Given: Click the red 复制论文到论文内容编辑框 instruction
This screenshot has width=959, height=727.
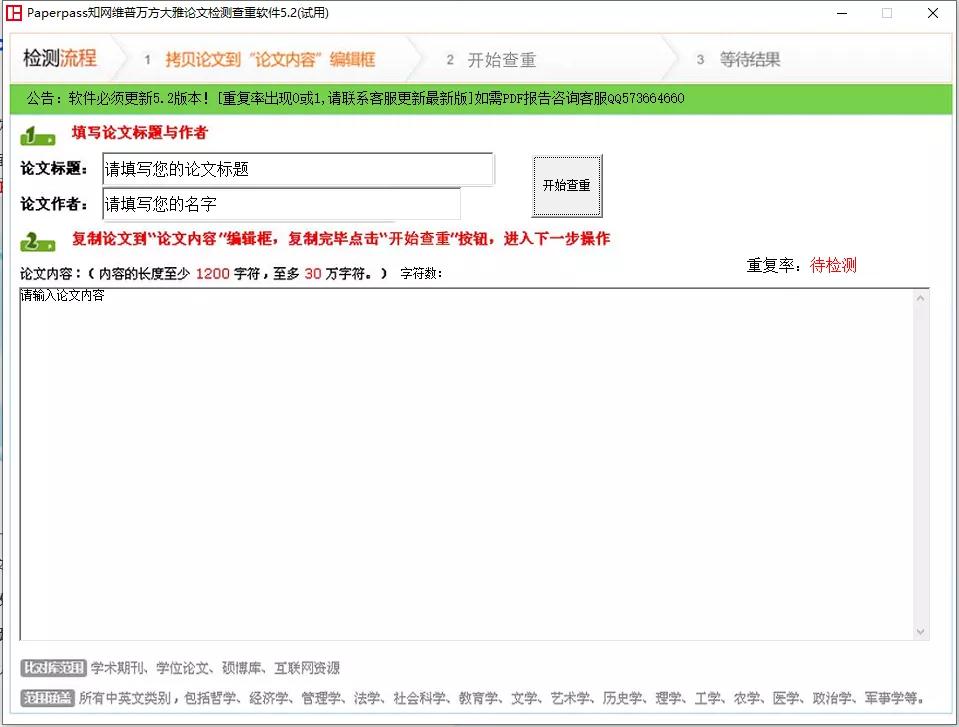Looking at the screenshot, I should click(x=341, y=238).
